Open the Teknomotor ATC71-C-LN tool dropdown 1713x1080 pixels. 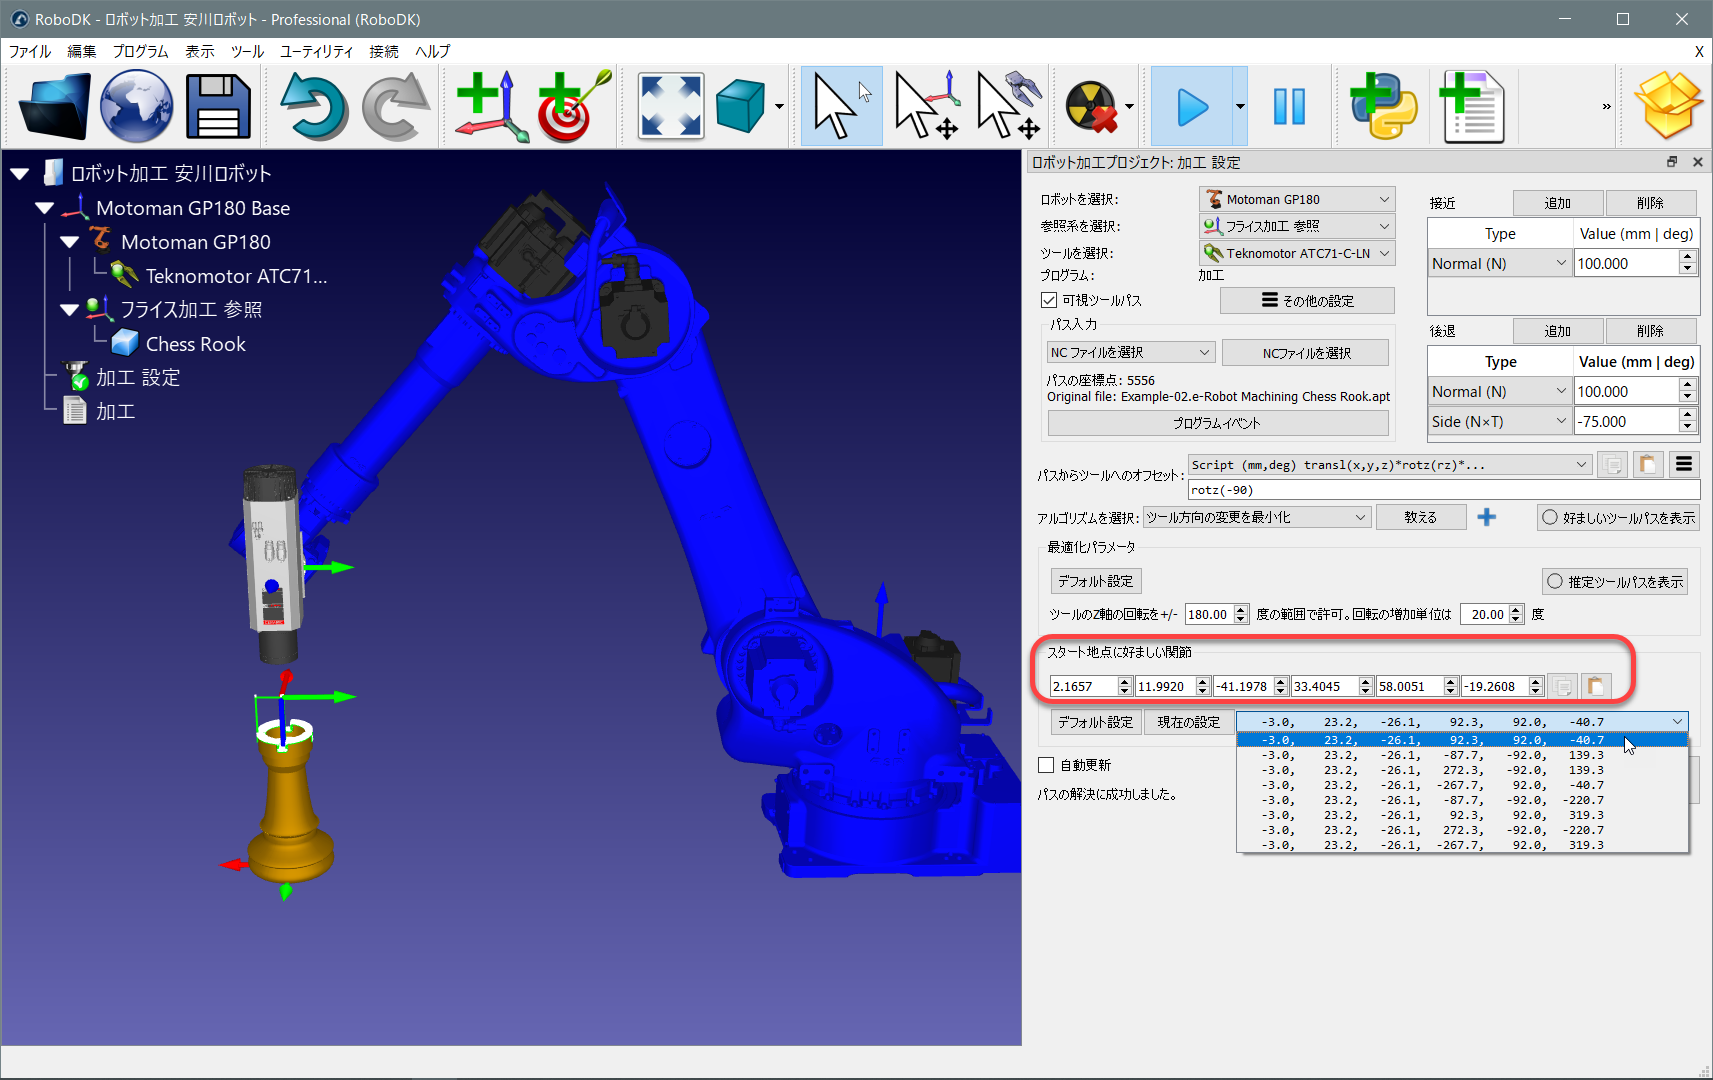(1297, 253)
